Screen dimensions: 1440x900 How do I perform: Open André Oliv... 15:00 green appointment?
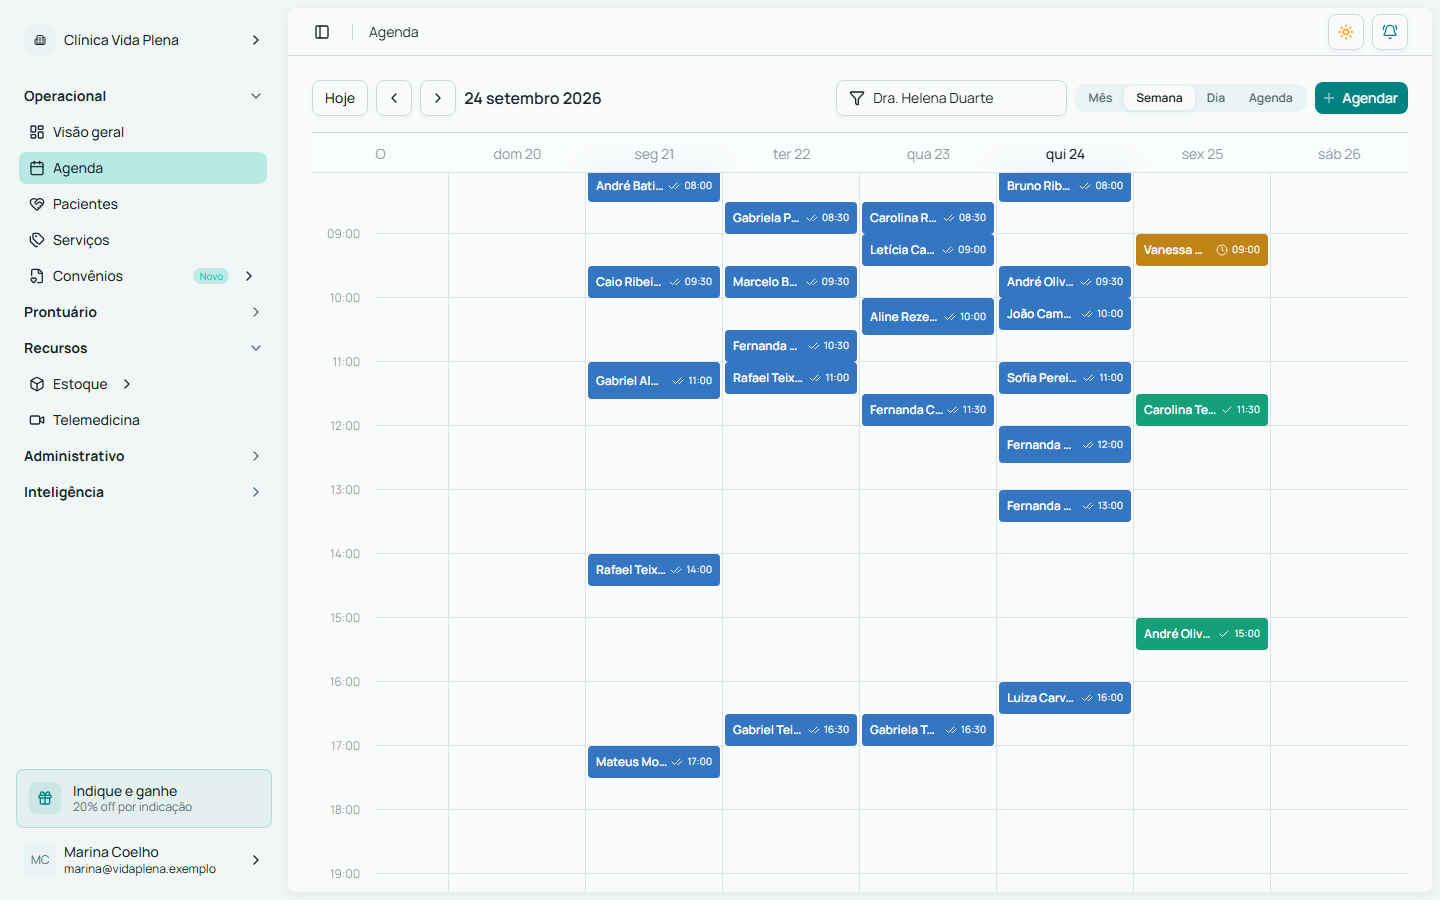1202,634
